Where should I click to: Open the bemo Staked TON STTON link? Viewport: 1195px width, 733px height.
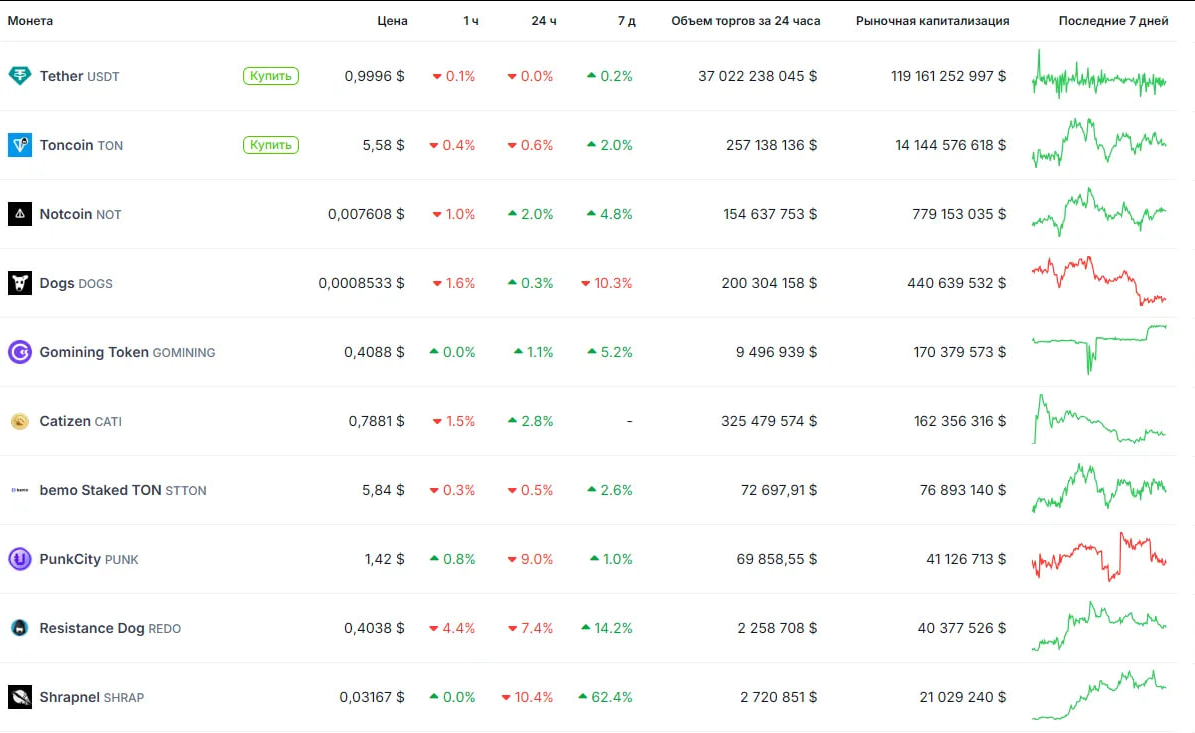pos(123,490)
